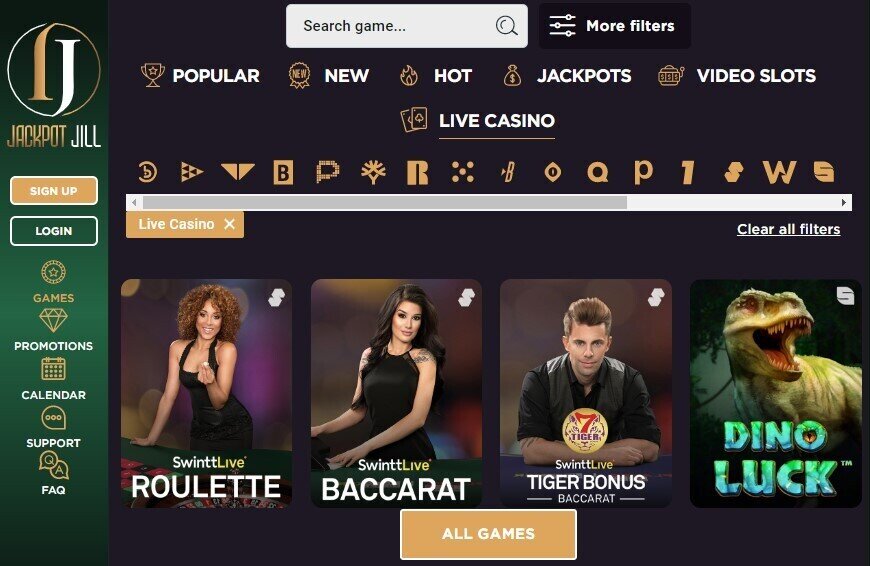Select the Q provider icon

[598, 173]
